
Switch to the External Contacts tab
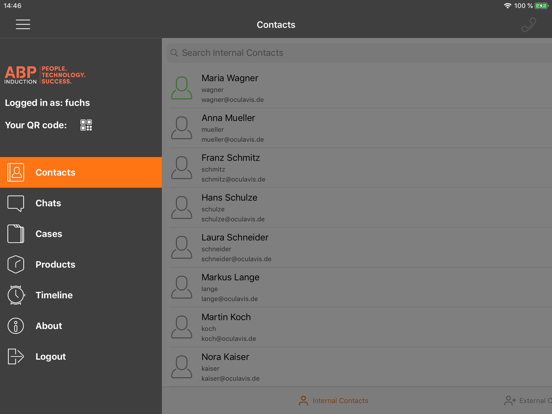pyautogui.click(x=527, y=401)
